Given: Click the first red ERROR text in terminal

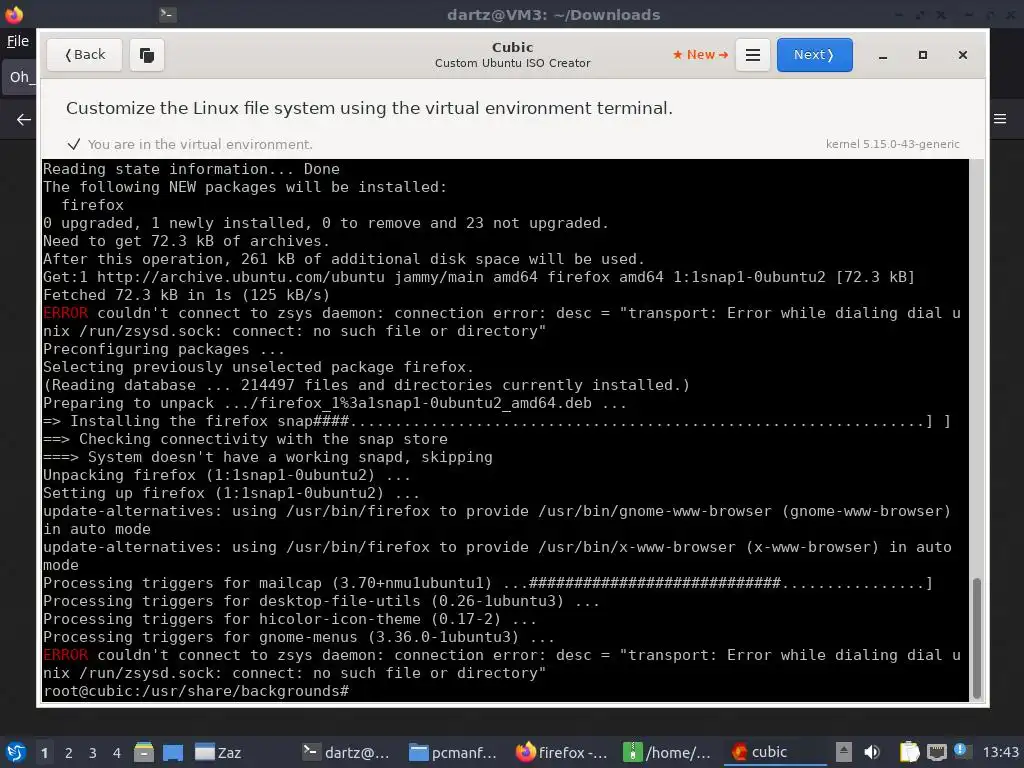Looking at the screenshot, I should coord(65,313).
